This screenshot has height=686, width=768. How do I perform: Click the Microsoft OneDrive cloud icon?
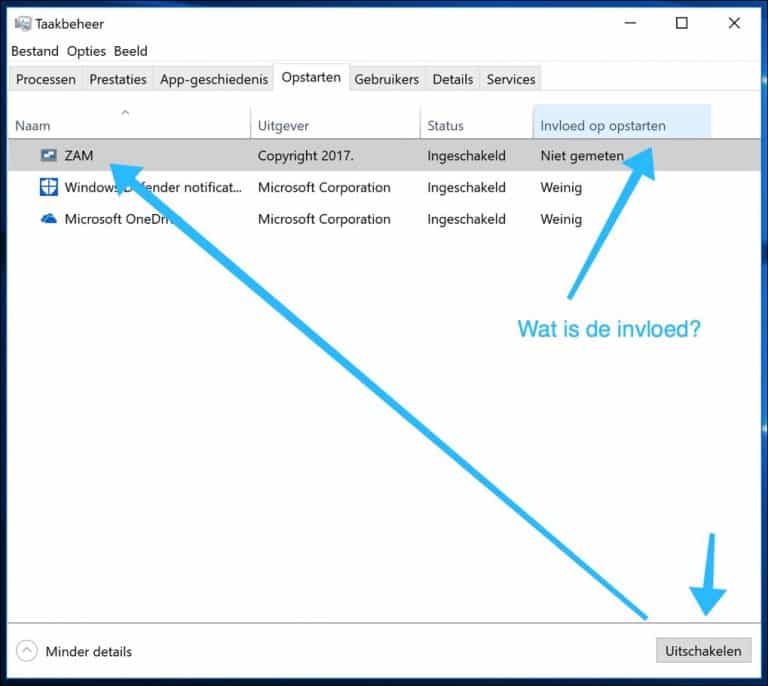(48, 219)
